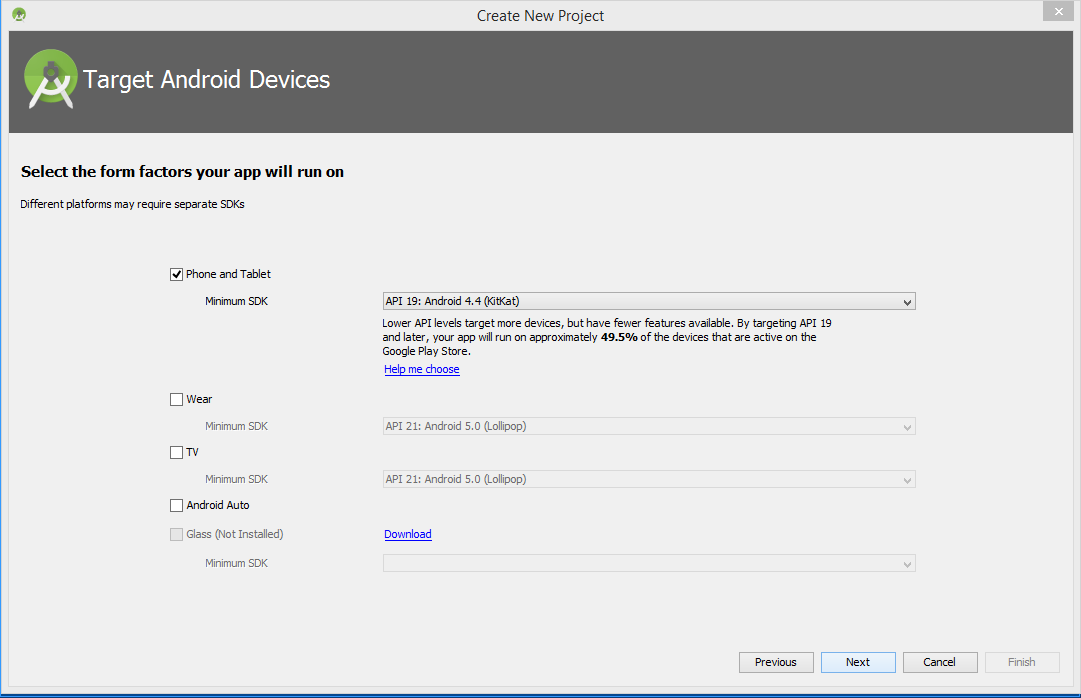Image resolution: width=1081 pixels, height=698 pixels.
Task: Enable the TV form factor checkbox
Action: pos(177,452)
